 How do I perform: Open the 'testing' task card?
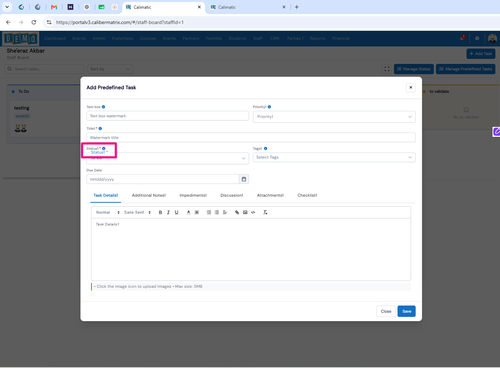44,119
